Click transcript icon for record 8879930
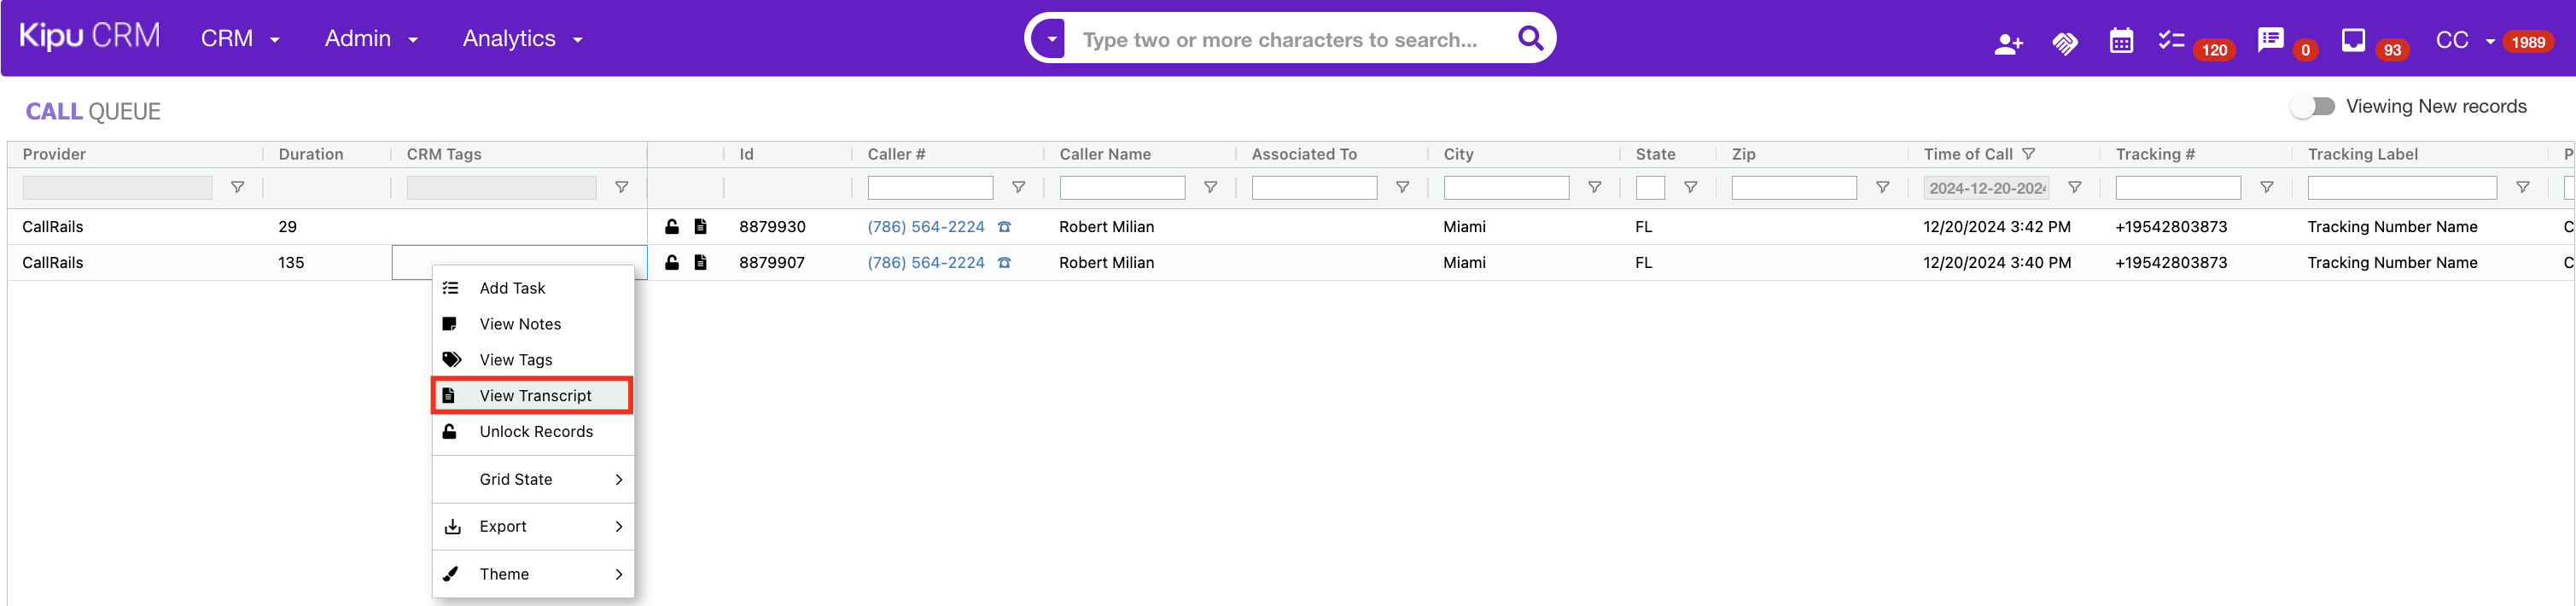 tap(700, 227)
